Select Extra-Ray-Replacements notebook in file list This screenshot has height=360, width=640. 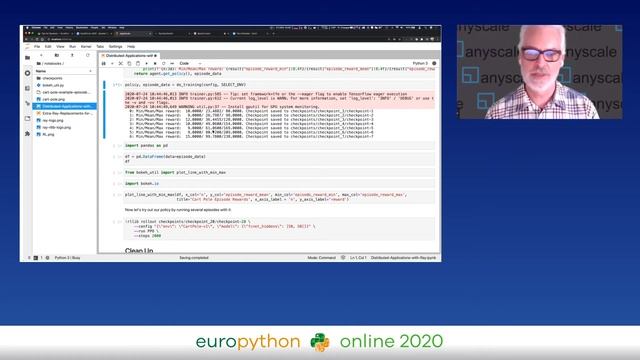pos(64,113)
